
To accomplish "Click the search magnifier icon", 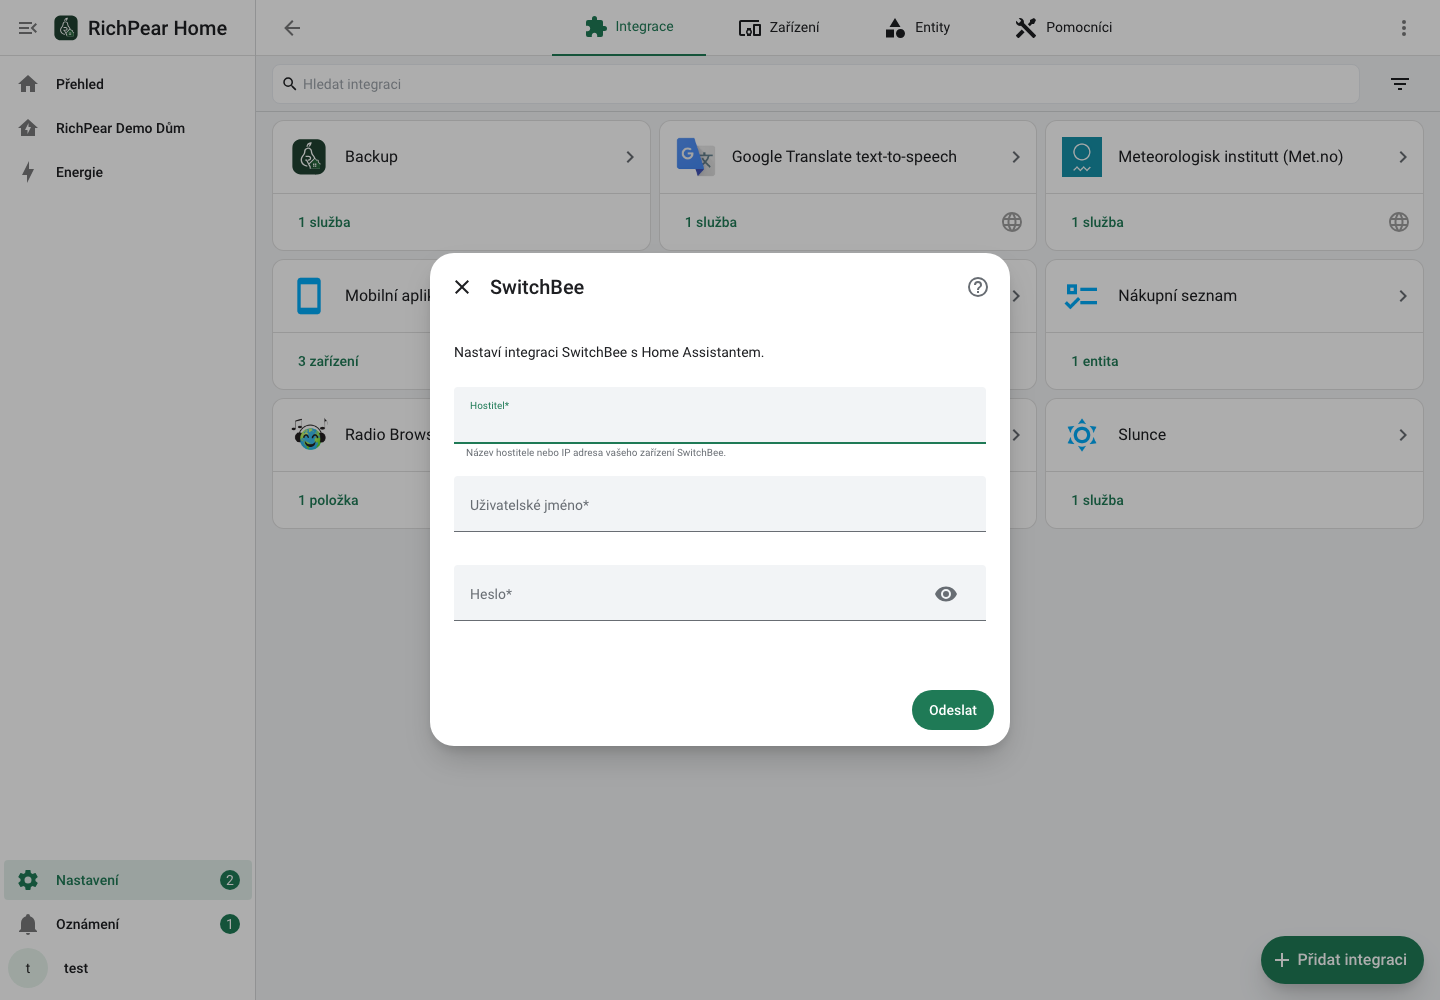I will pyautogui.click(x=290, y=84).
